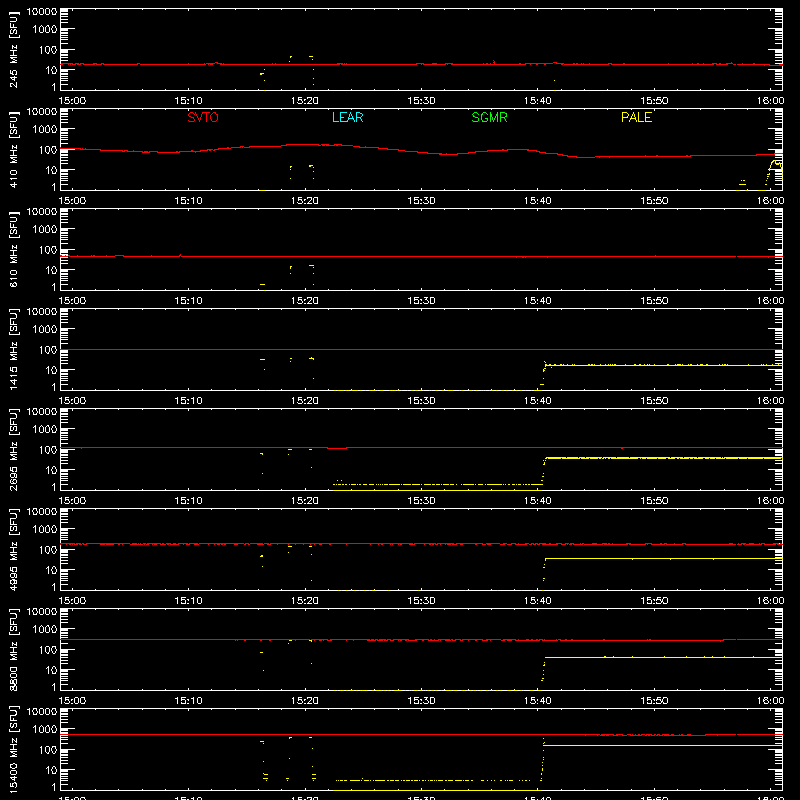
Task: Select the green SGMR legend label
Action: 489,117
